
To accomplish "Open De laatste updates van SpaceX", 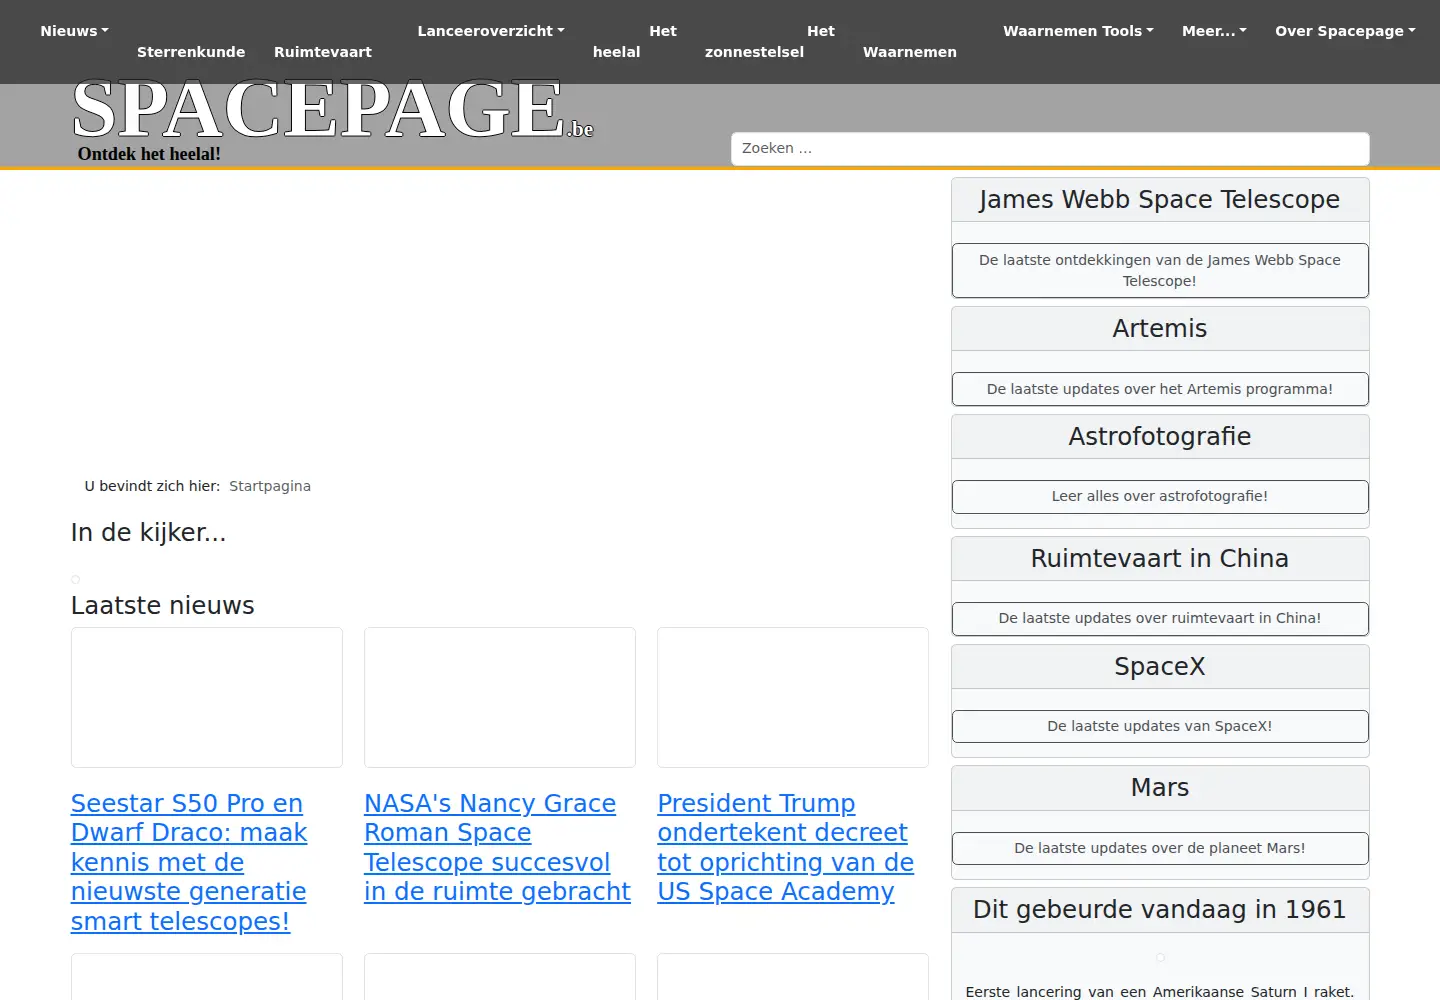I will (1160, 726).
